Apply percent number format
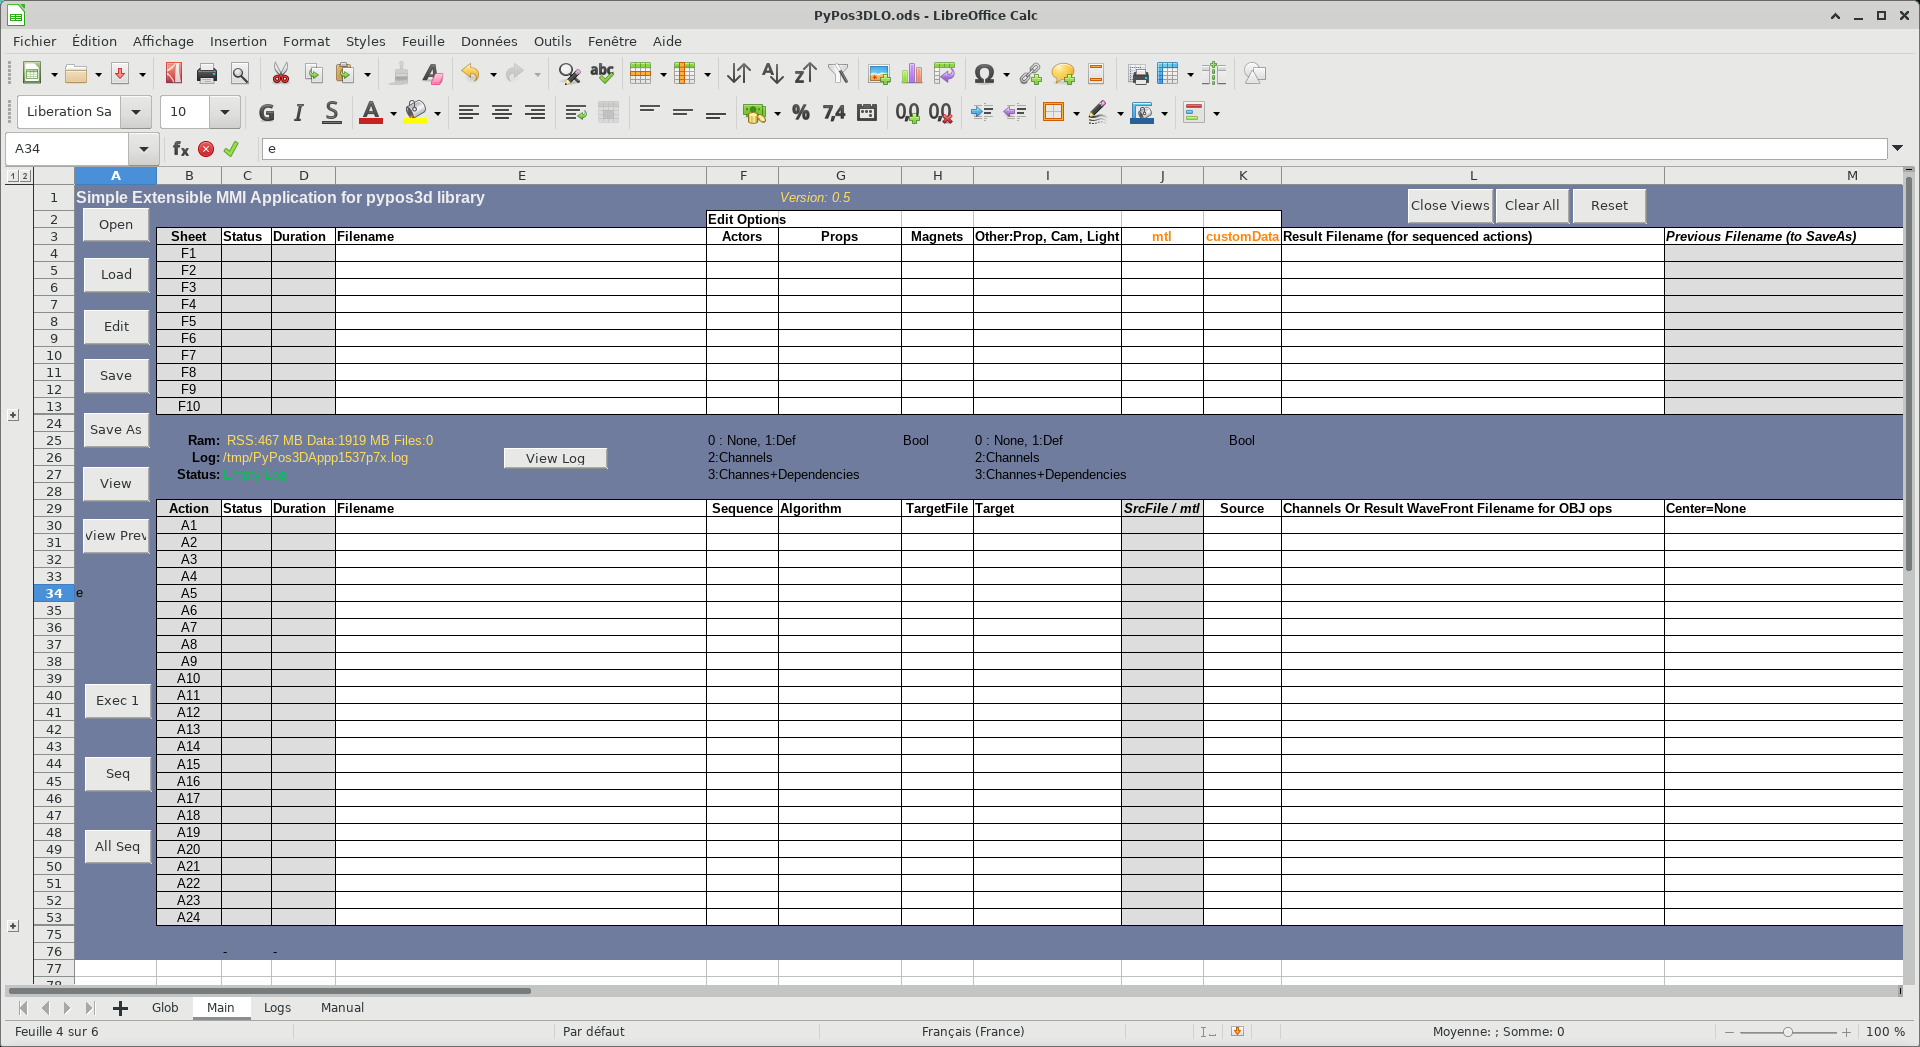The width and height of the screenshot is (1920, 1047). point(800,113)
